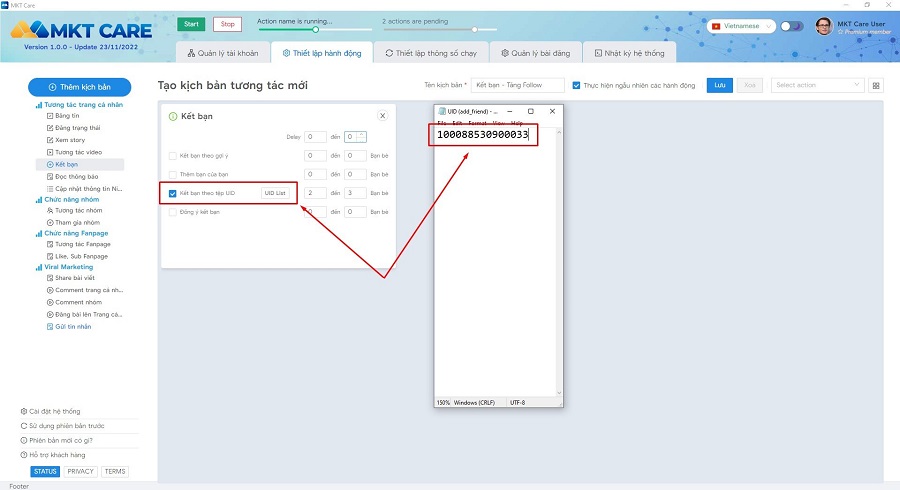Close the Kết bạn panel with X icon
The height and width of the screenshot is (490, 900).
coord(382,116)
